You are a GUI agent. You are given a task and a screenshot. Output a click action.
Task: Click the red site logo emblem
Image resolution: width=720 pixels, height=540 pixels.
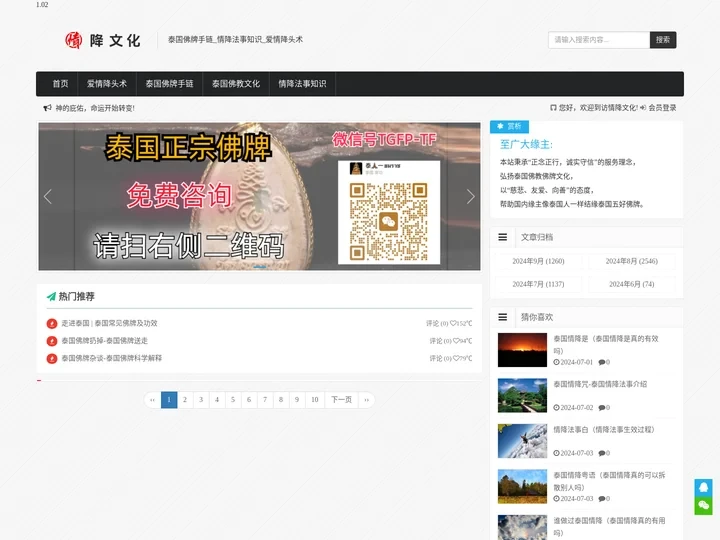tap(73, 40)
